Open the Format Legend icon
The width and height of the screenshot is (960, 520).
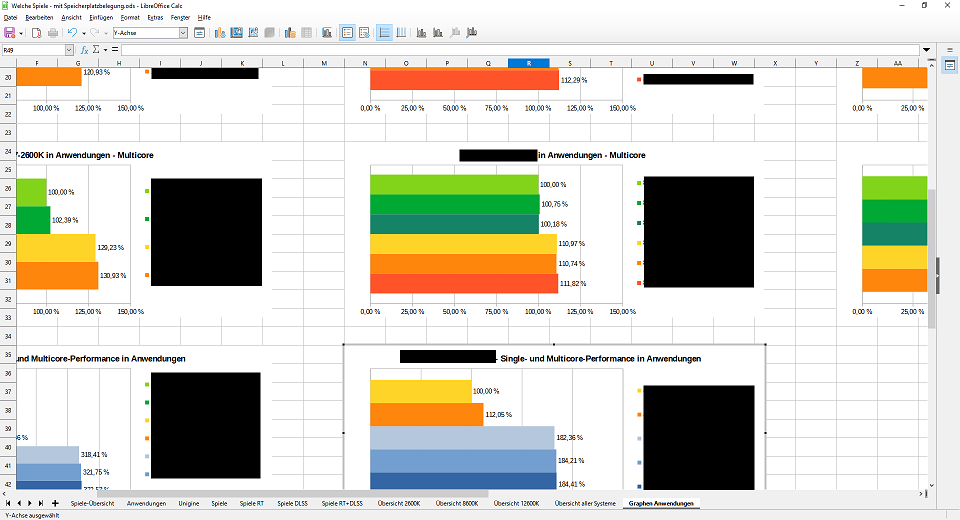[364, 33]
